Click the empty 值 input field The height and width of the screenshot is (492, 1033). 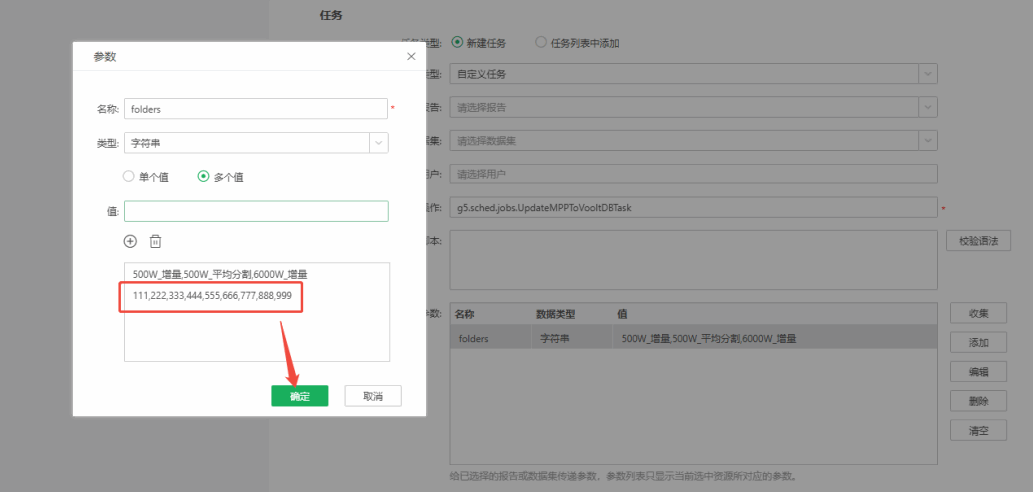point(256,211)
